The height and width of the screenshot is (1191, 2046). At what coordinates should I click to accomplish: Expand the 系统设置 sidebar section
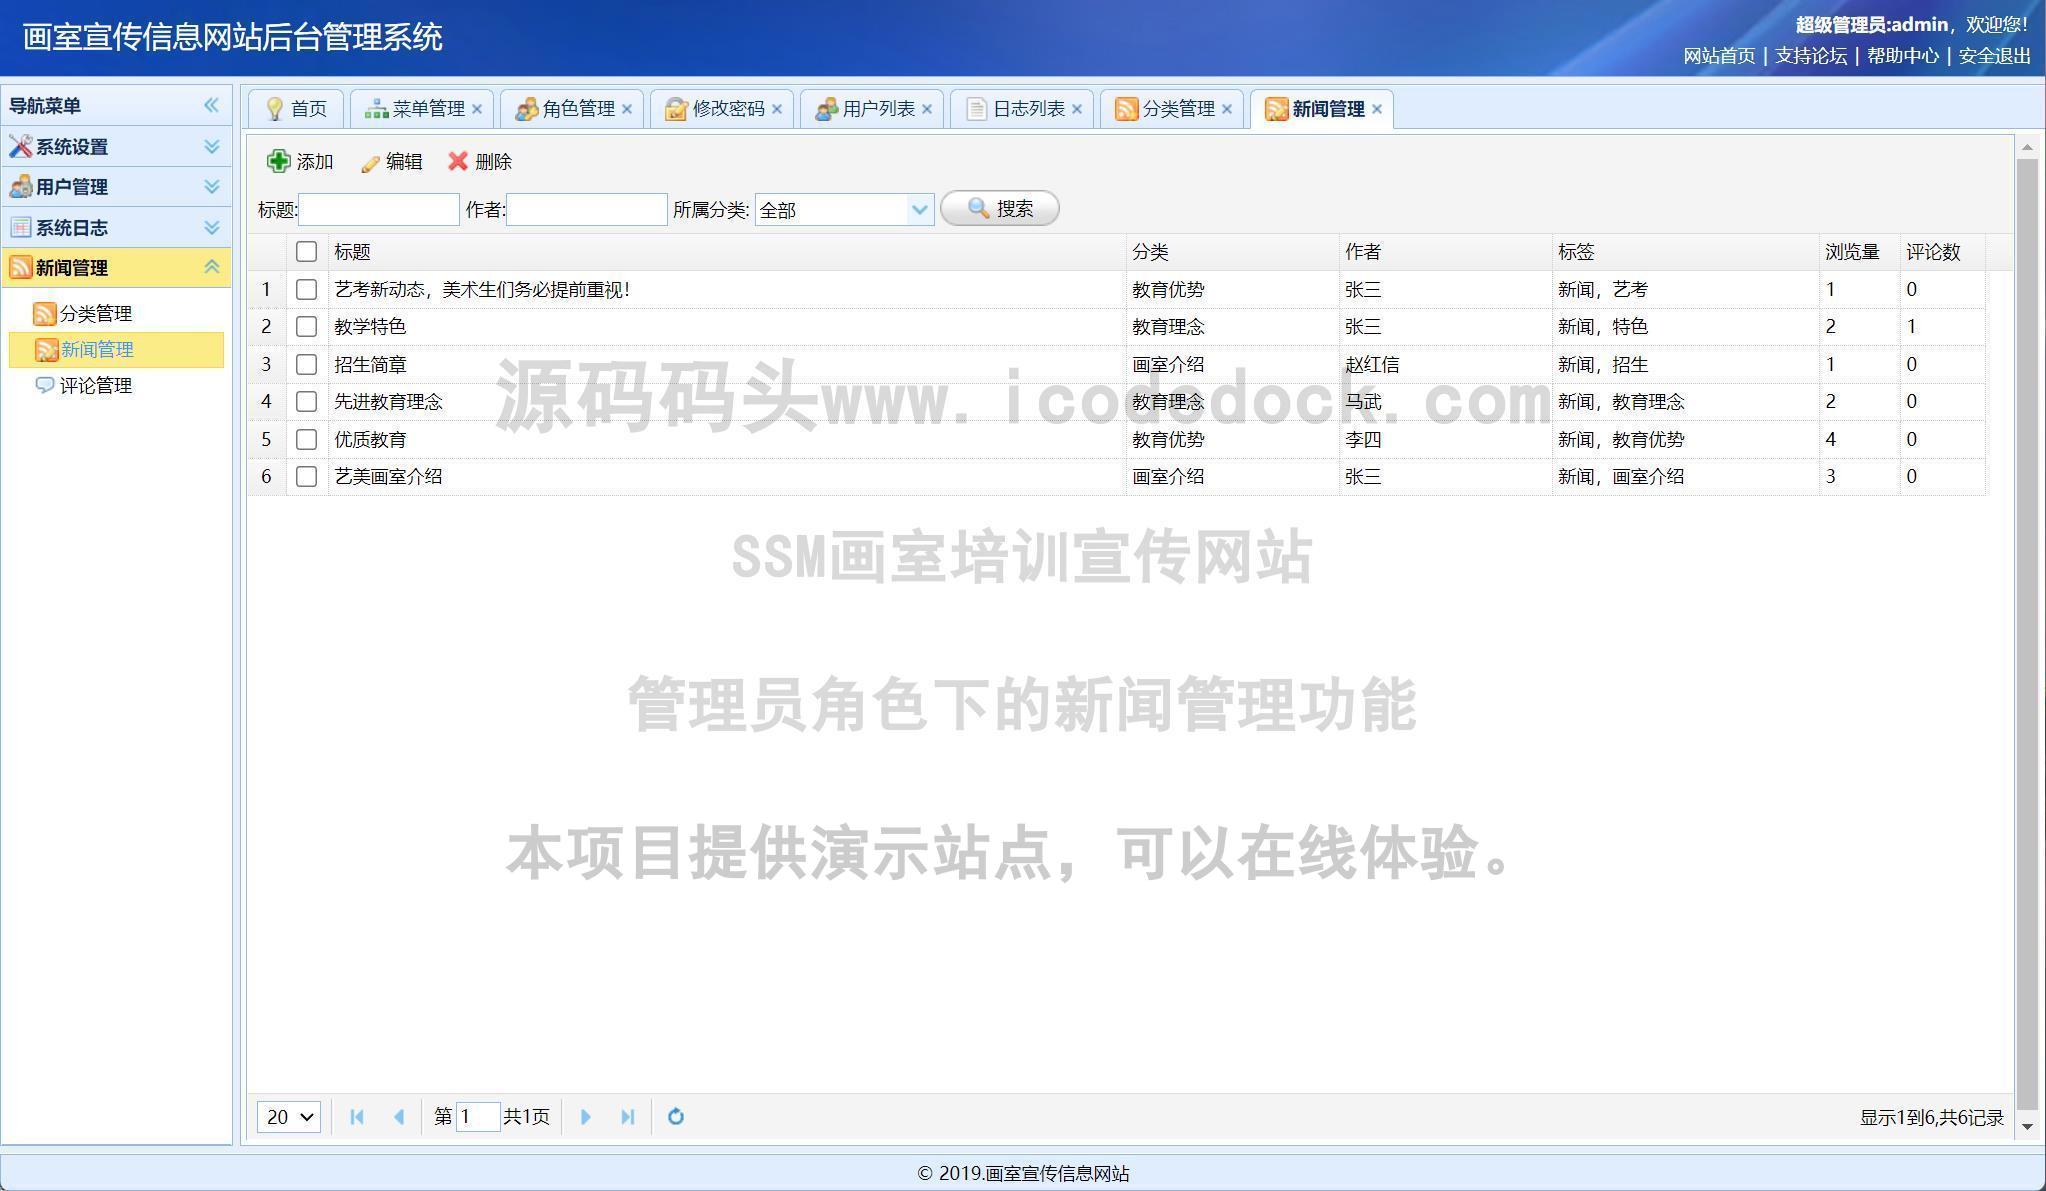pos(211,146)
